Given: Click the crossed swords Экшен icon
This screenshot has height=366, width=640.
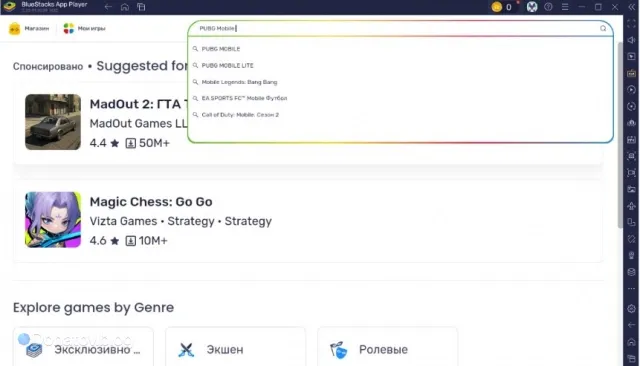Looking at the screenshot, I should [x=187, y=350].
